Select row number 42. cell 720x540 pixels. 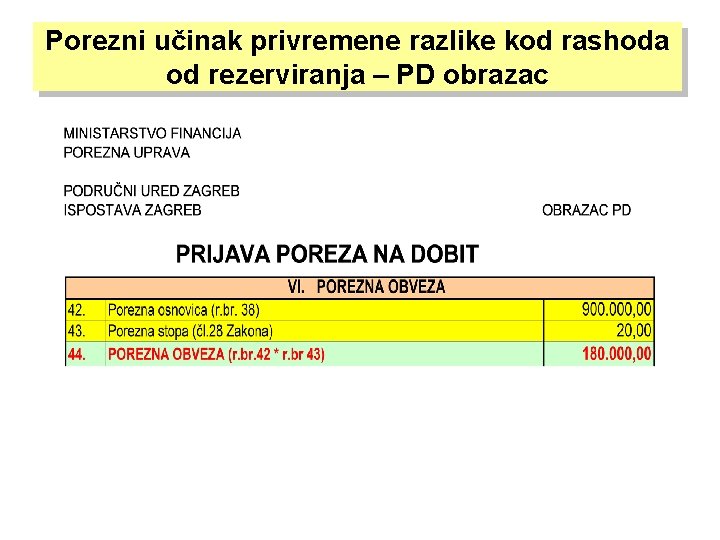point(86,310)
